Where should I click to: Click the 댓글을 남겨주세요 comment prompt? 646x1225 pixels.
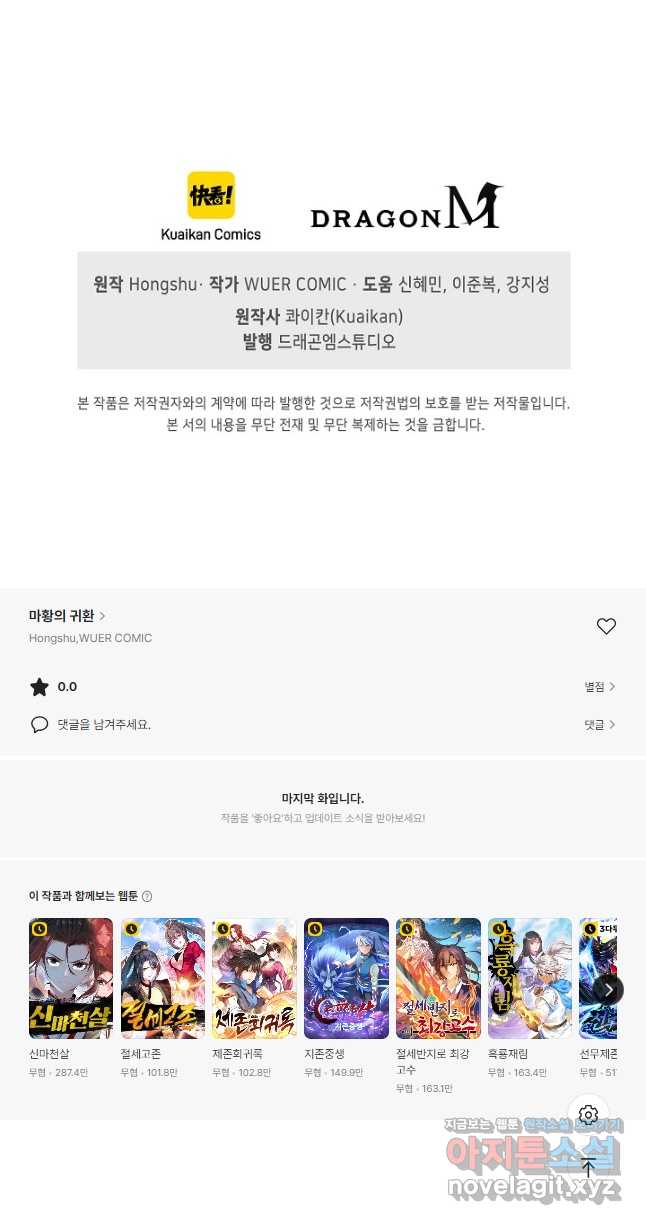tap(104, 724)
